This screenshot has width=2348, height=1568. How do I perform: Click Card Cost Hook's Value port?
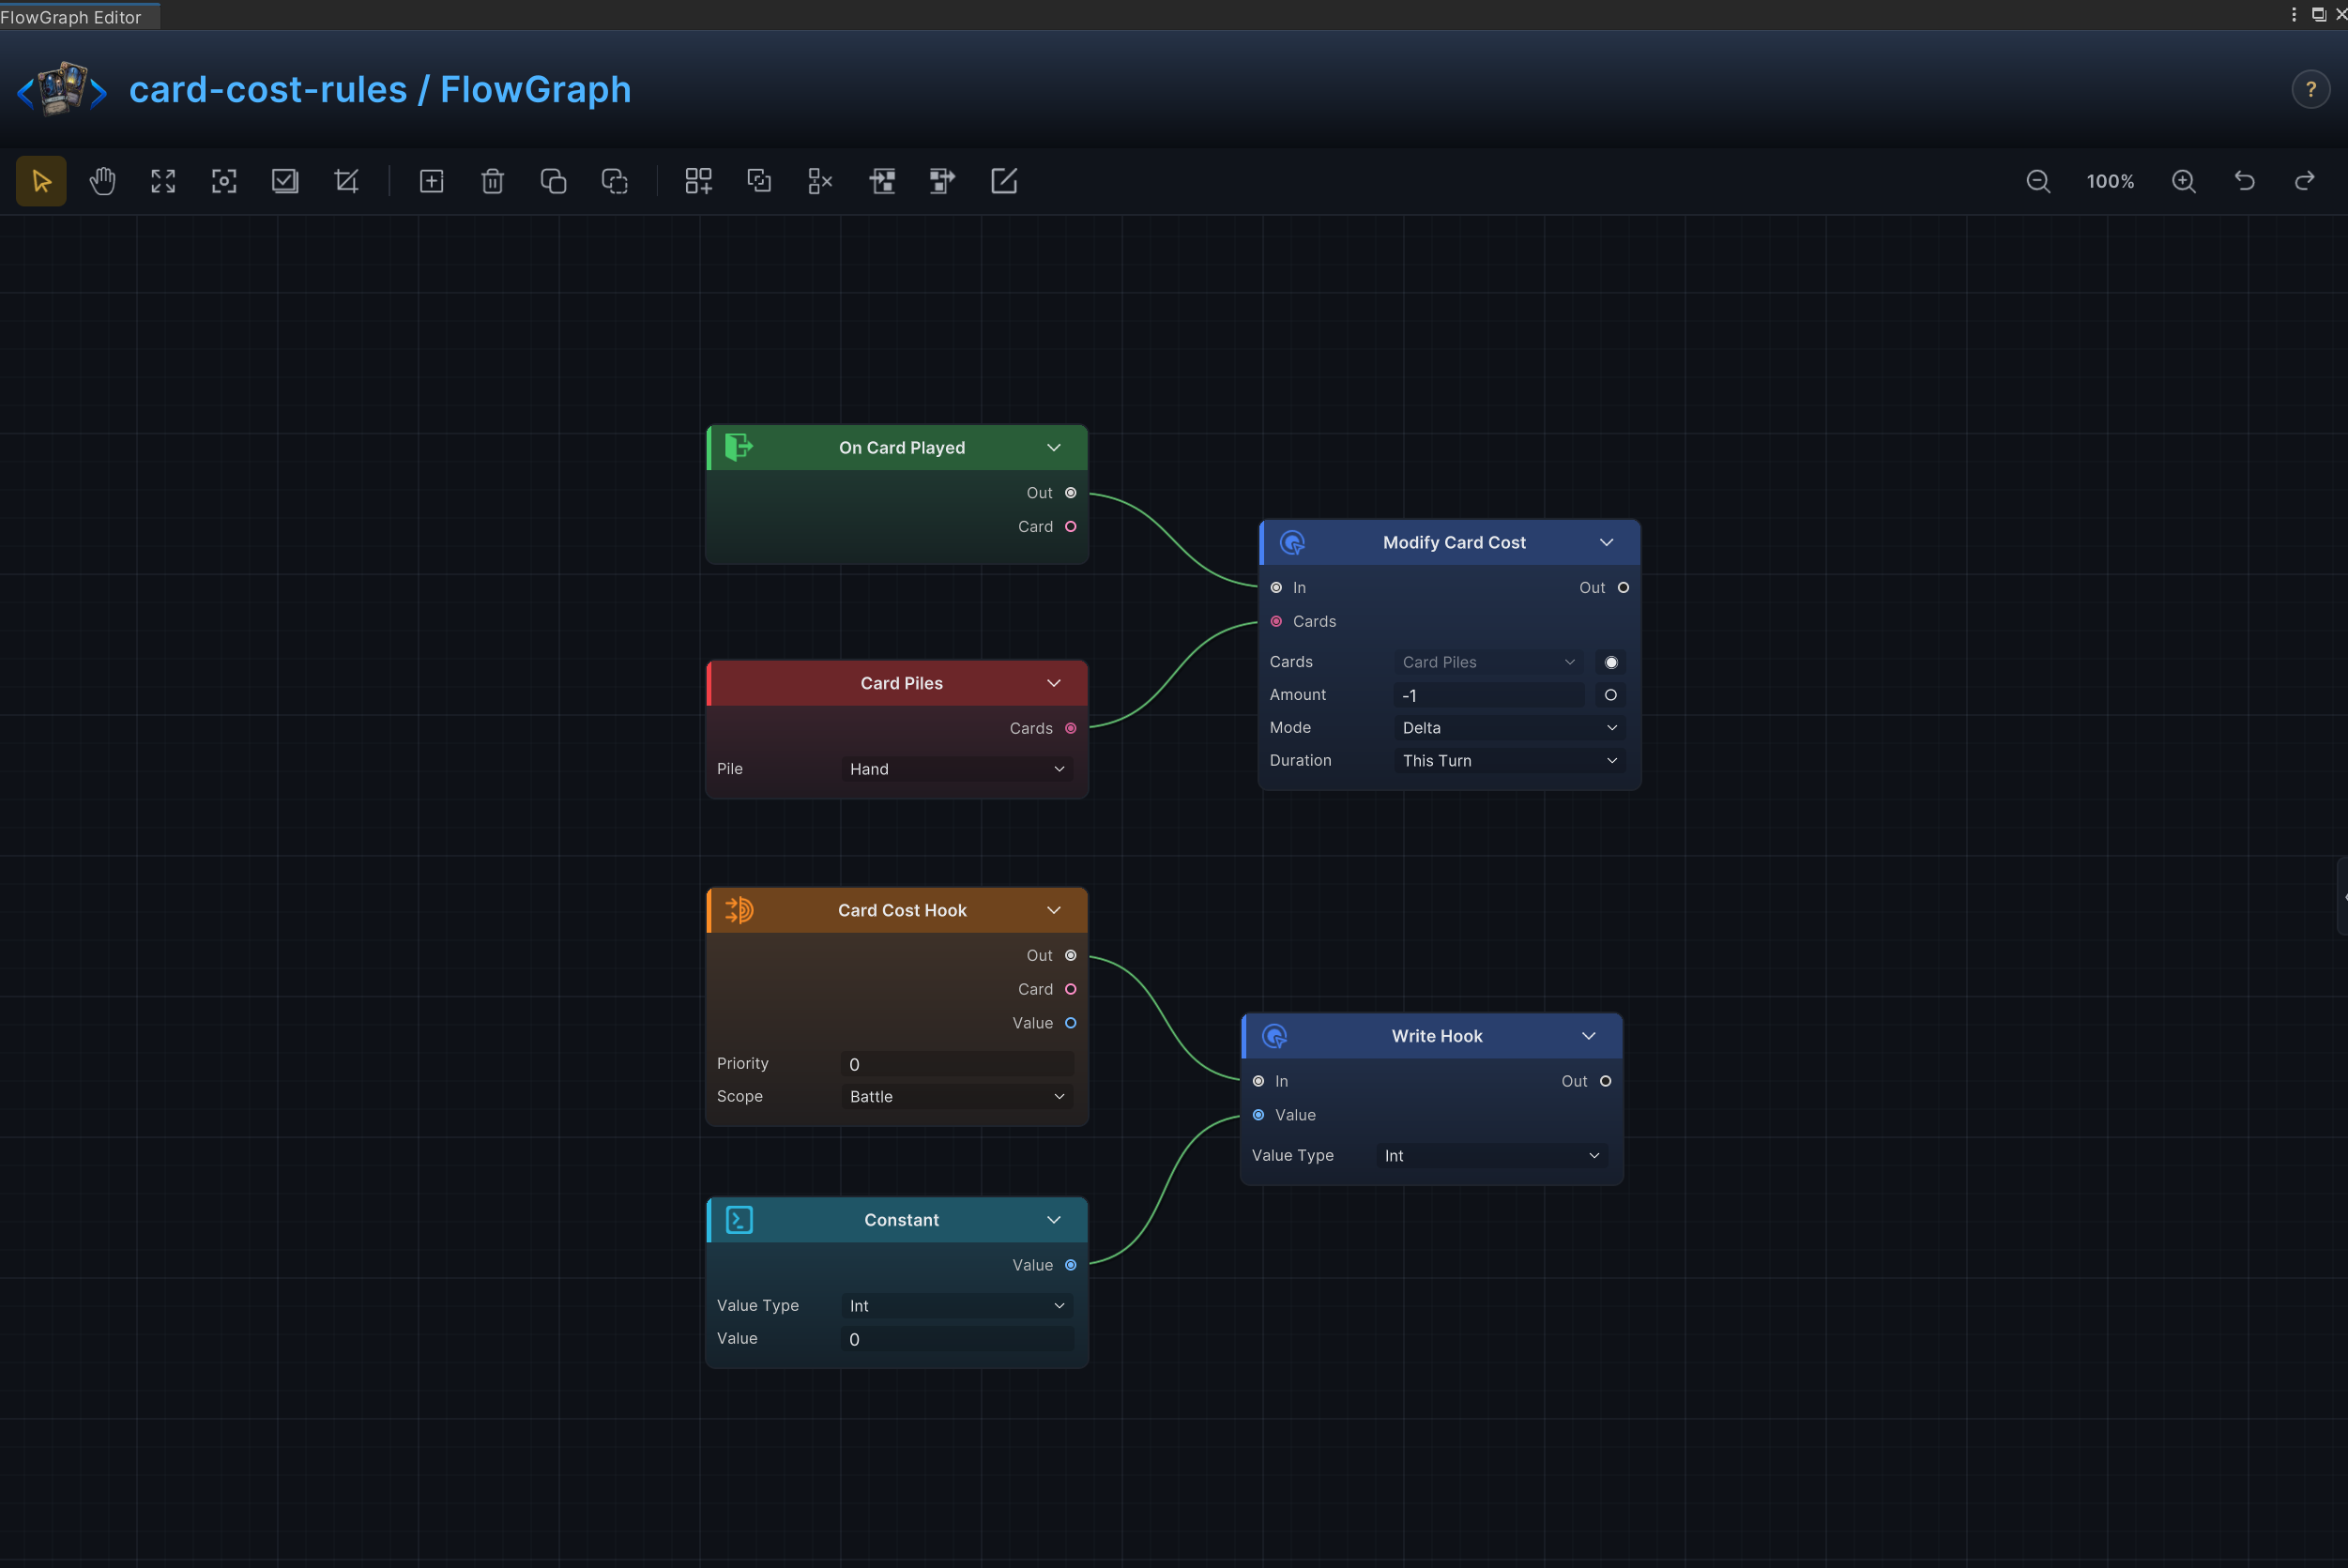click(1071, 1023)
